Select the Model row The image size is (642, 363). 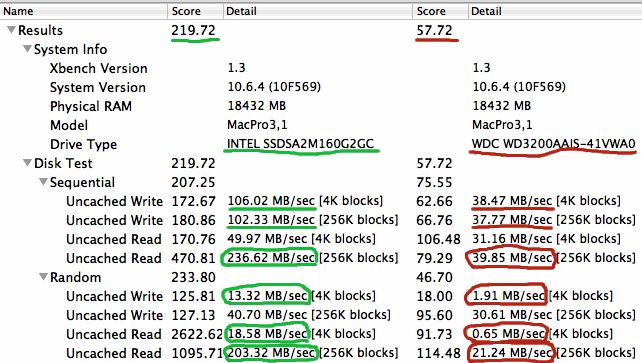pos(321,125)
